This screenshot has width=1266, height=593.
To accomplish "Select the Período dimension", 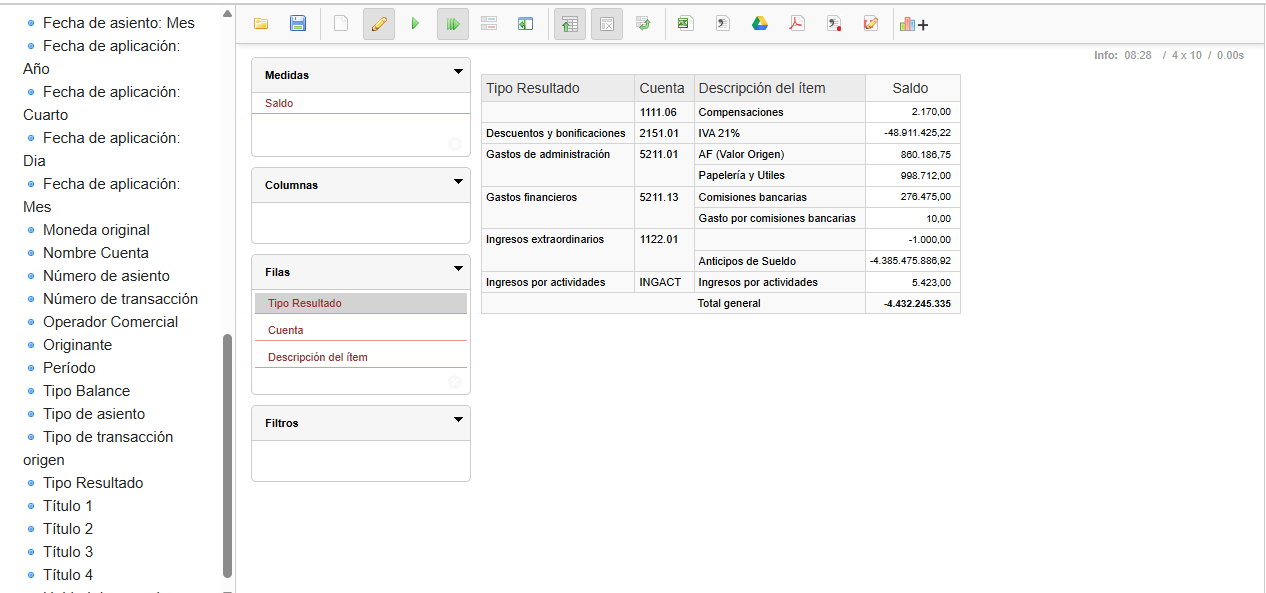I will [x=69, y=368].
